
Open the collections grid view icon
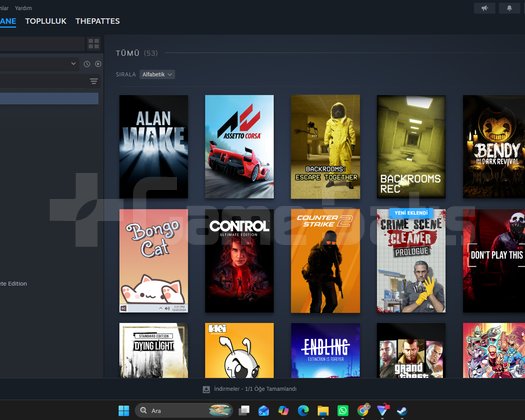[x=93, y=44]
